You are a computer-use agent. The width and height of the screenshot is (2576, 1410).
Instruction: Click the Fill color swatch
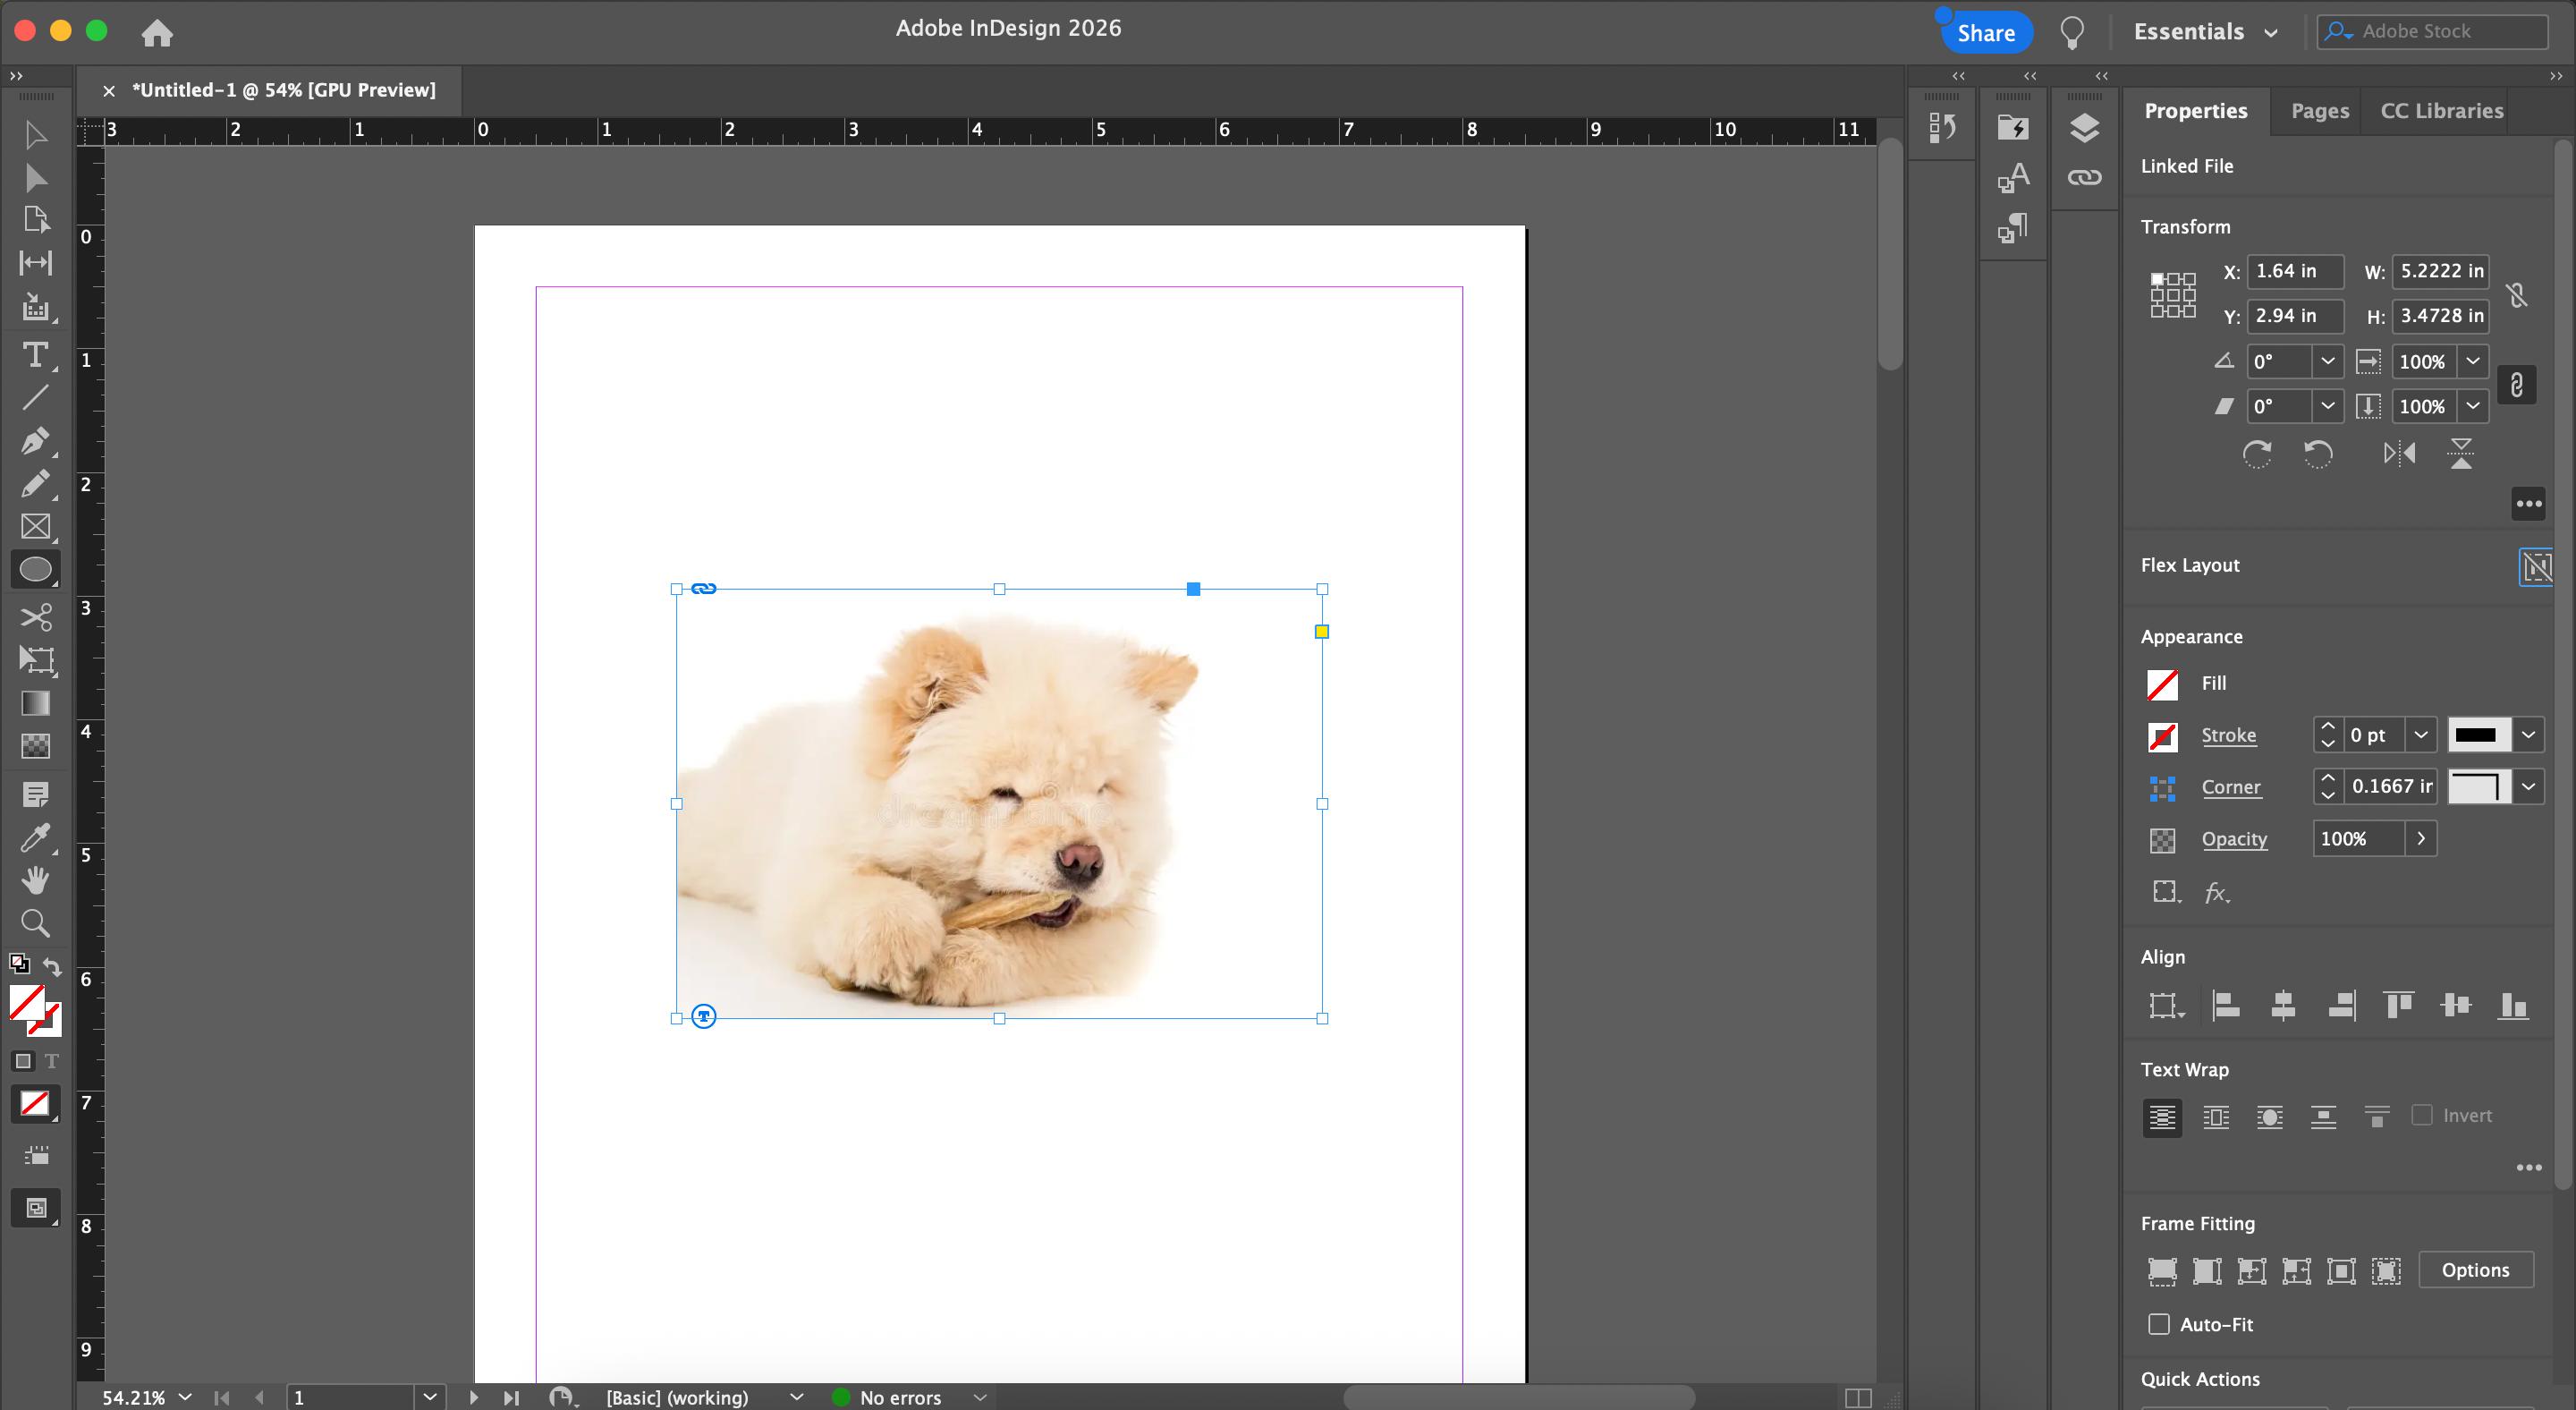[x=2162, y=684]
